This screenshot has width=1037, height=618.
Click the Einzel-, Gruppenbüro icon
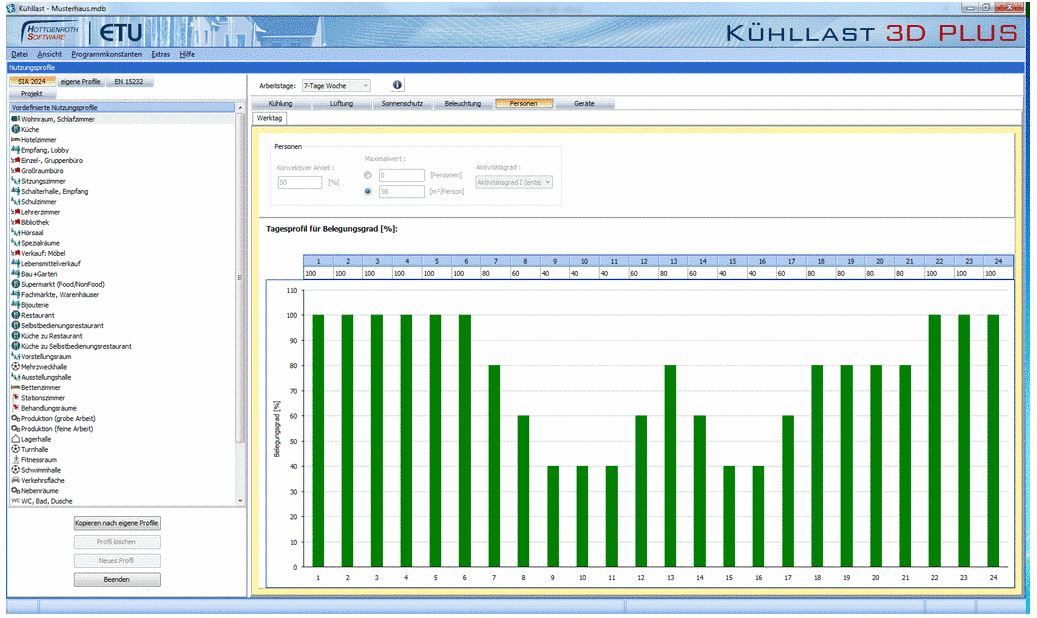15,160
